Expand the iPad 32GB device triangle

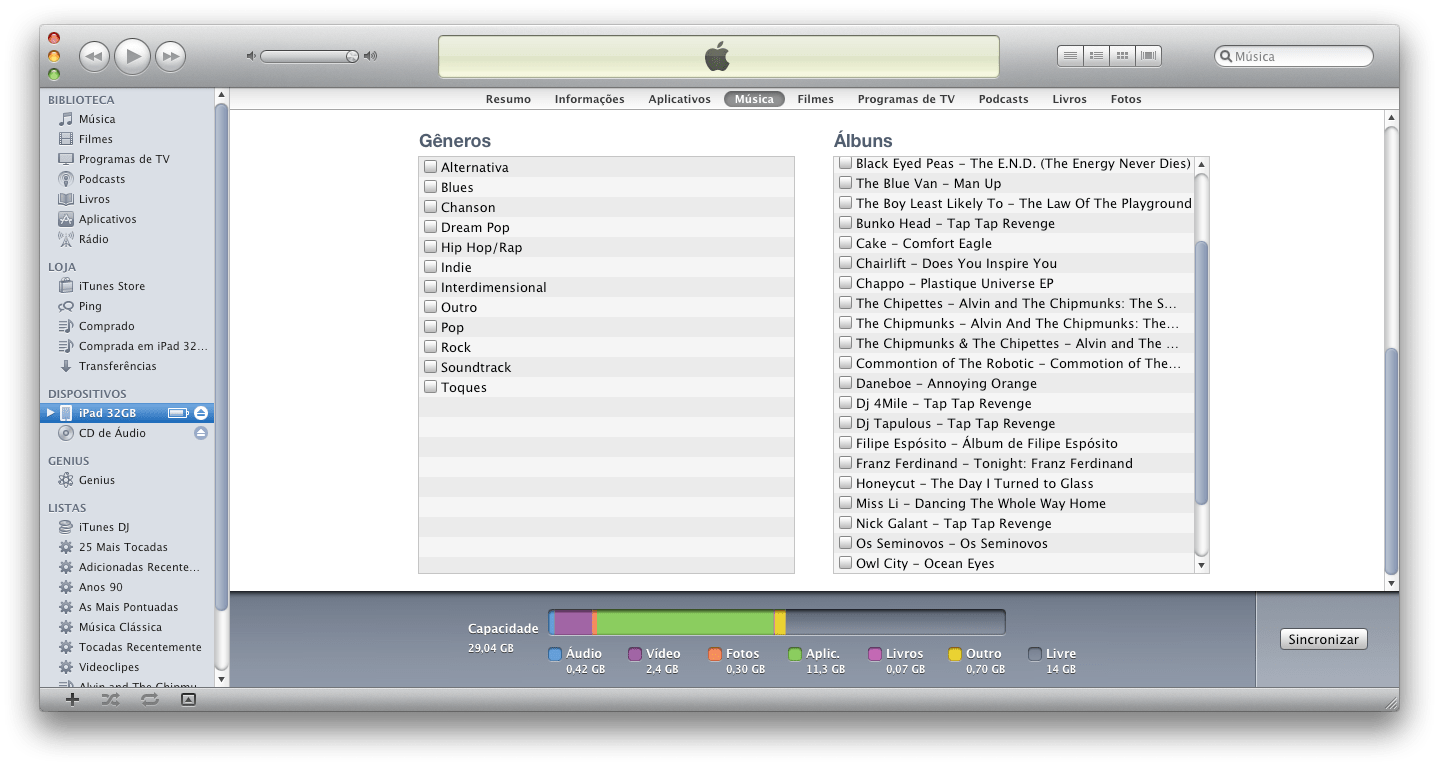tap(51, 413)
